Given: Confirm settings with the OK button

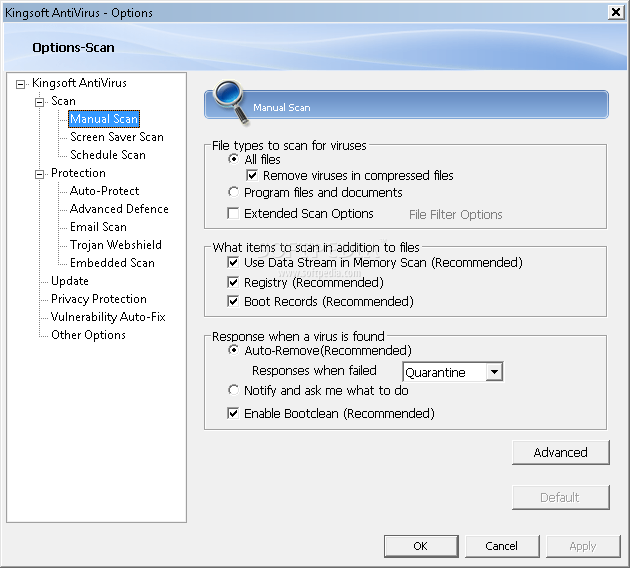Looking at the screenshot, I should point(421,546).
